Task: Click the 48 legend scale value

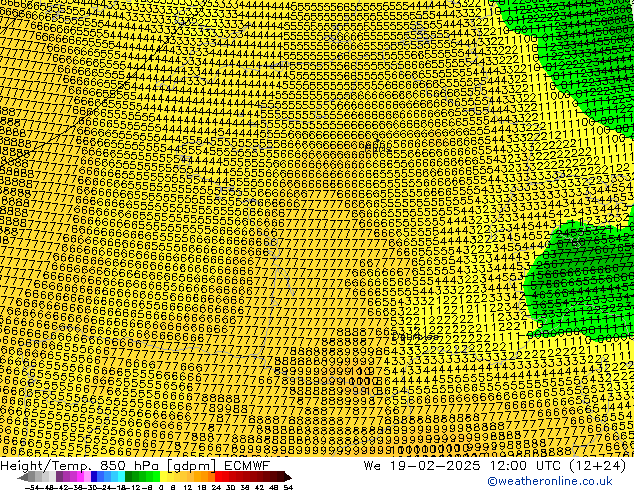Action: [x=273, y=487]
